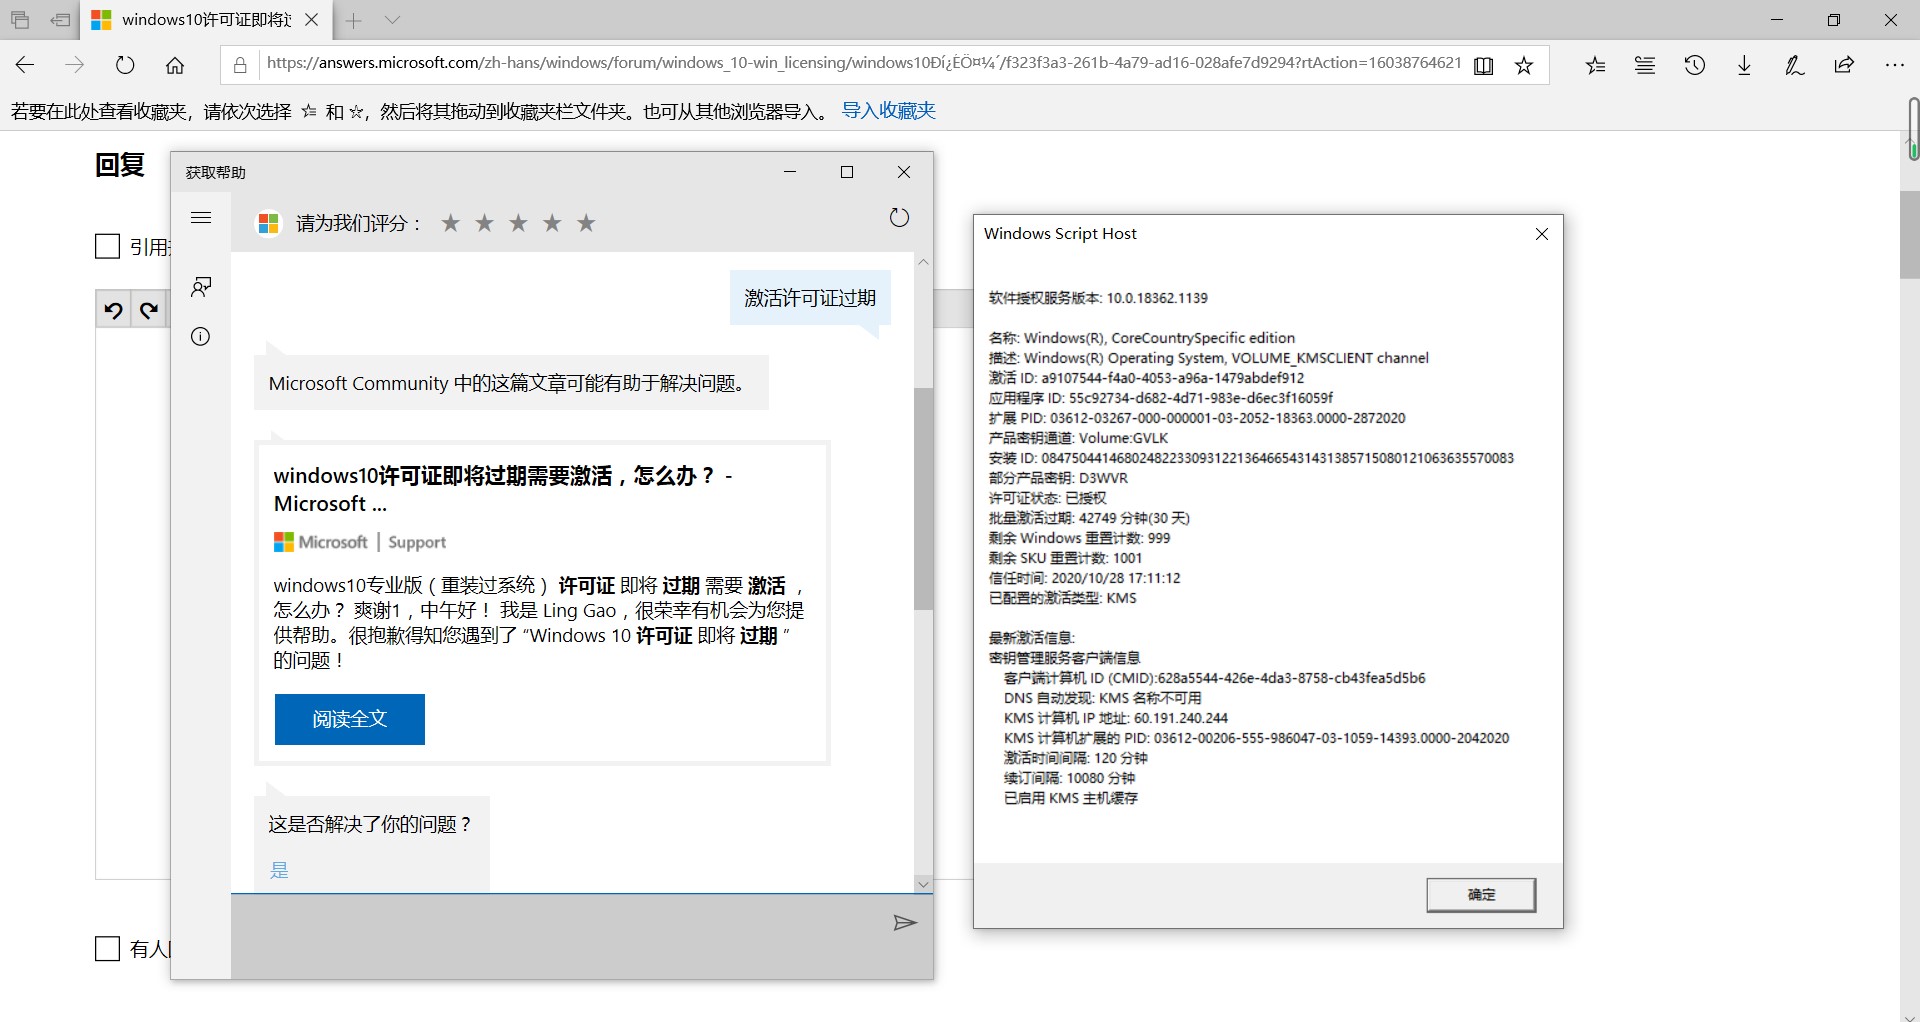Close the windows10 license tab
The height and width of the screenshot is (1022, 1920).
pyautogui.click(x=312, y=20)
